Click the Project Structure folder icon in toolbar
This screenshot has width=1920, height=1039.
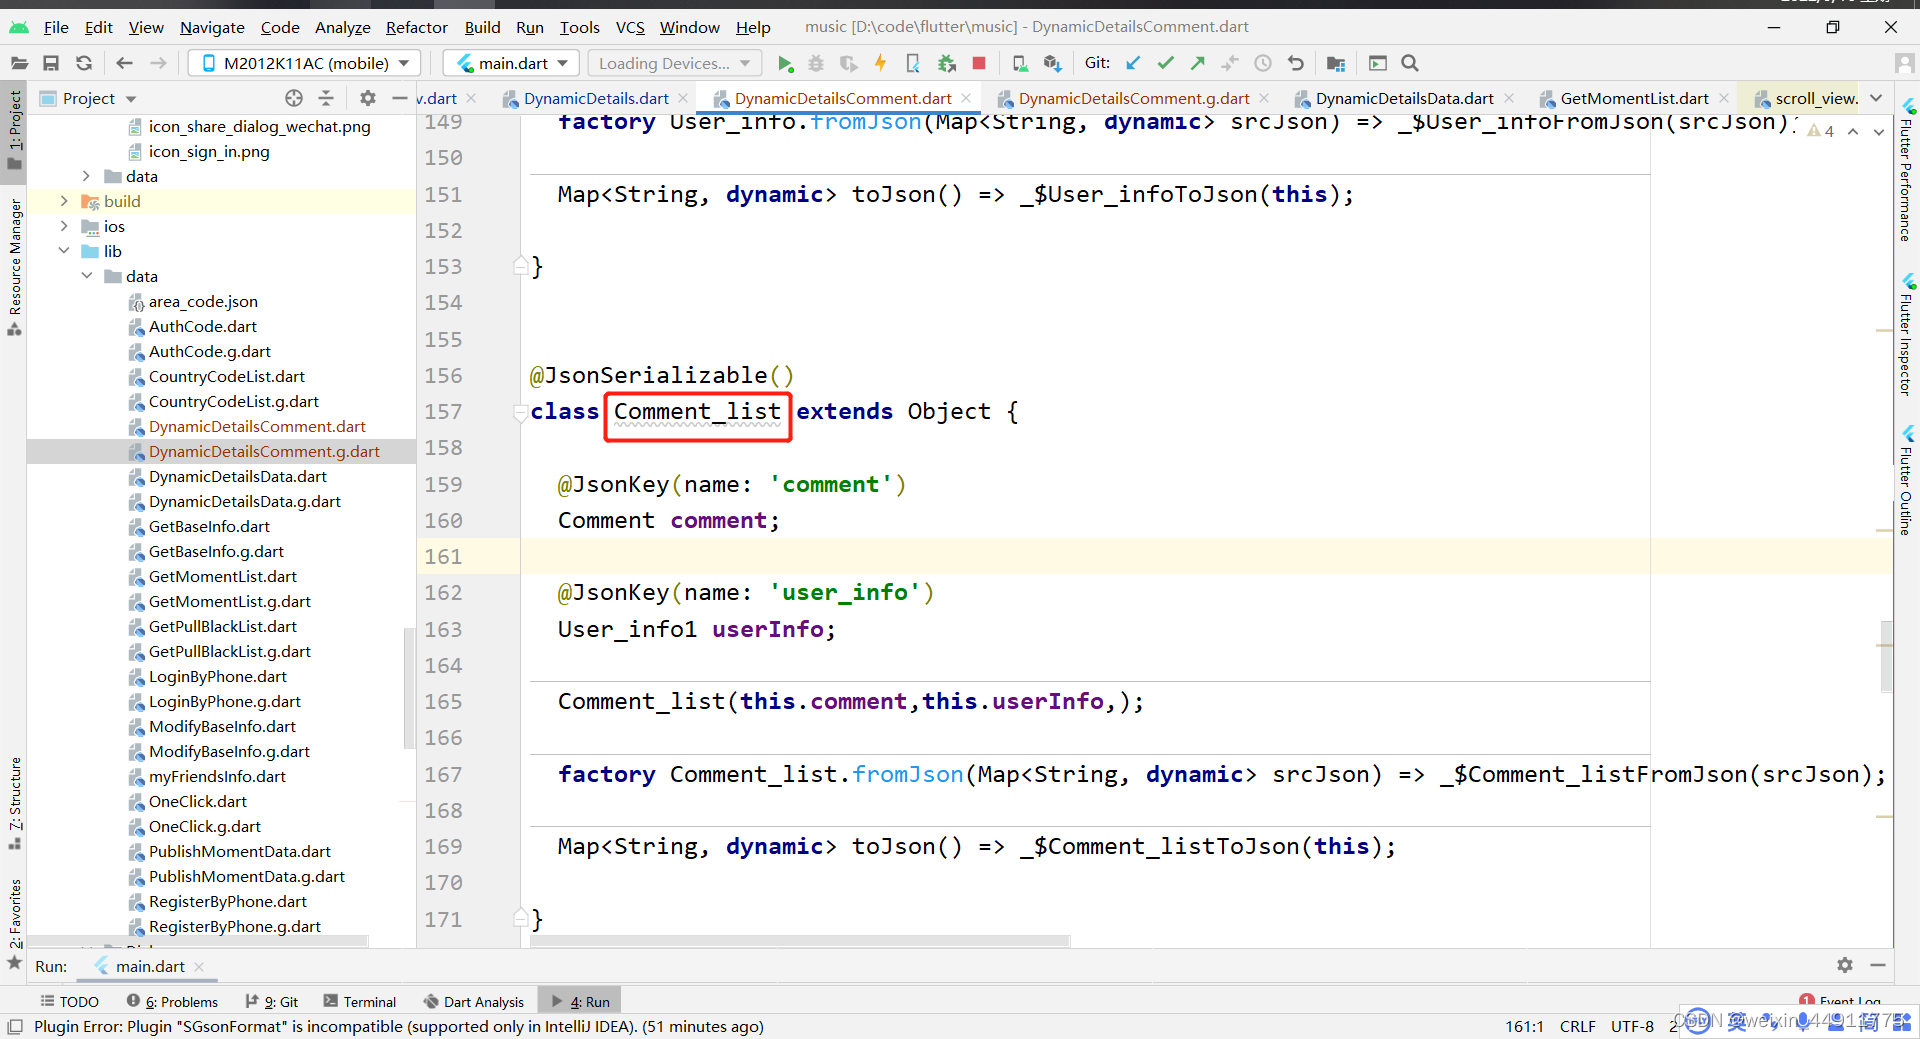[1336, 63]
